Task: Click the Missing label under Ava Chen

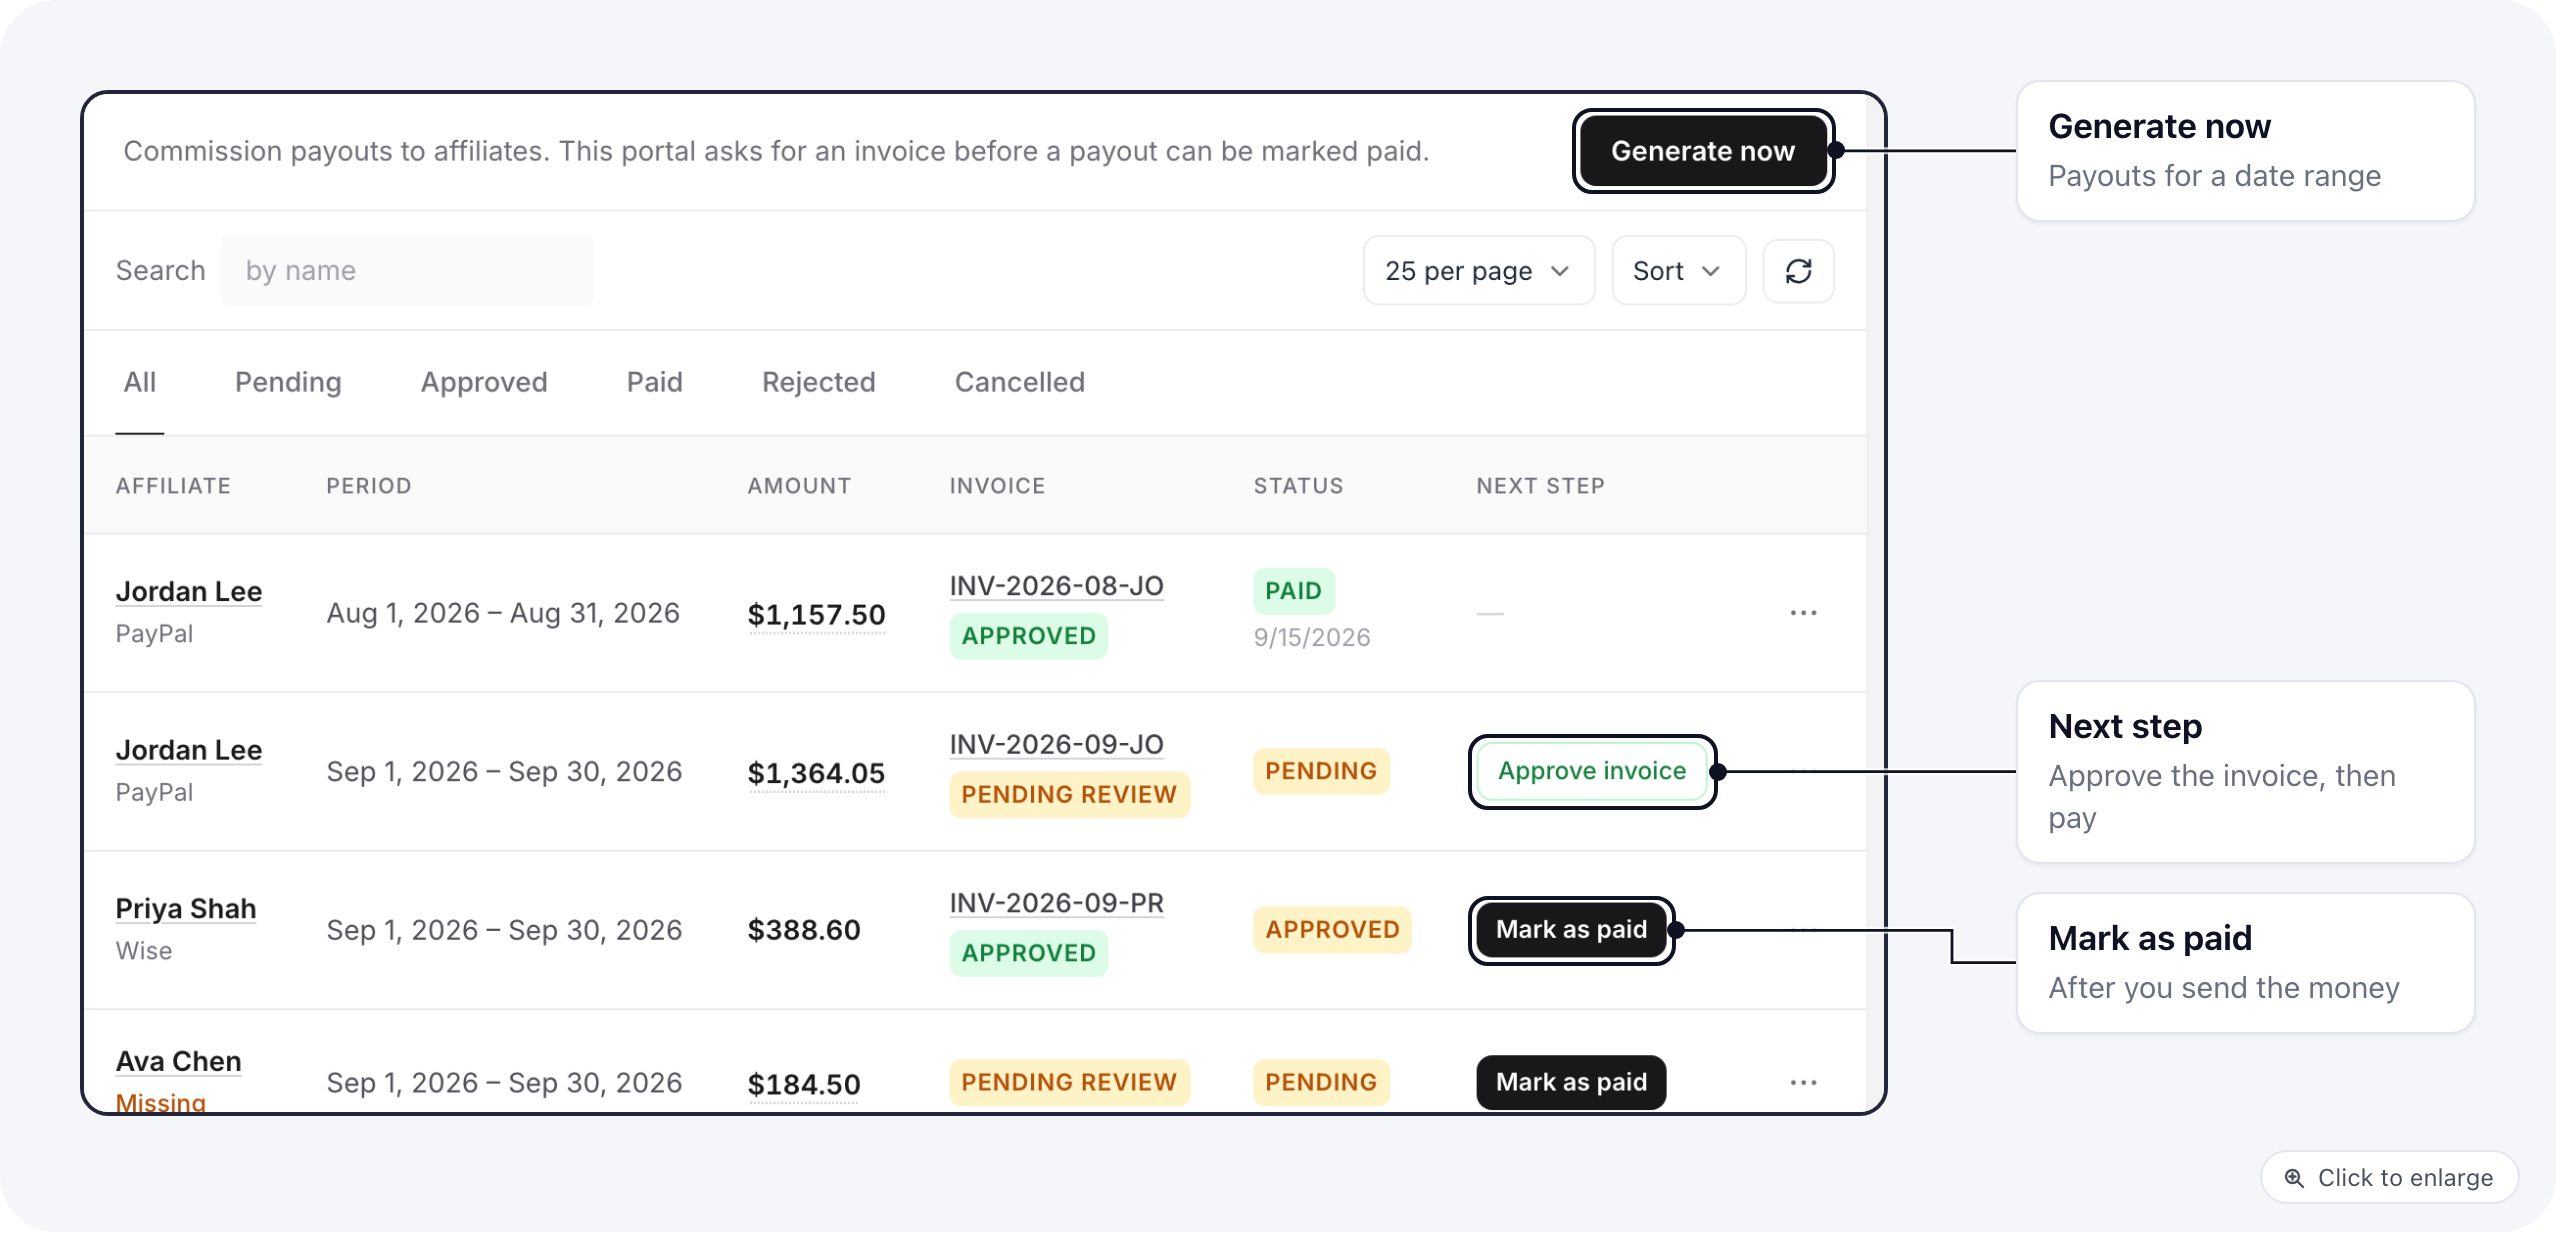Action: pyautogui.click(x=161, y=1102)
